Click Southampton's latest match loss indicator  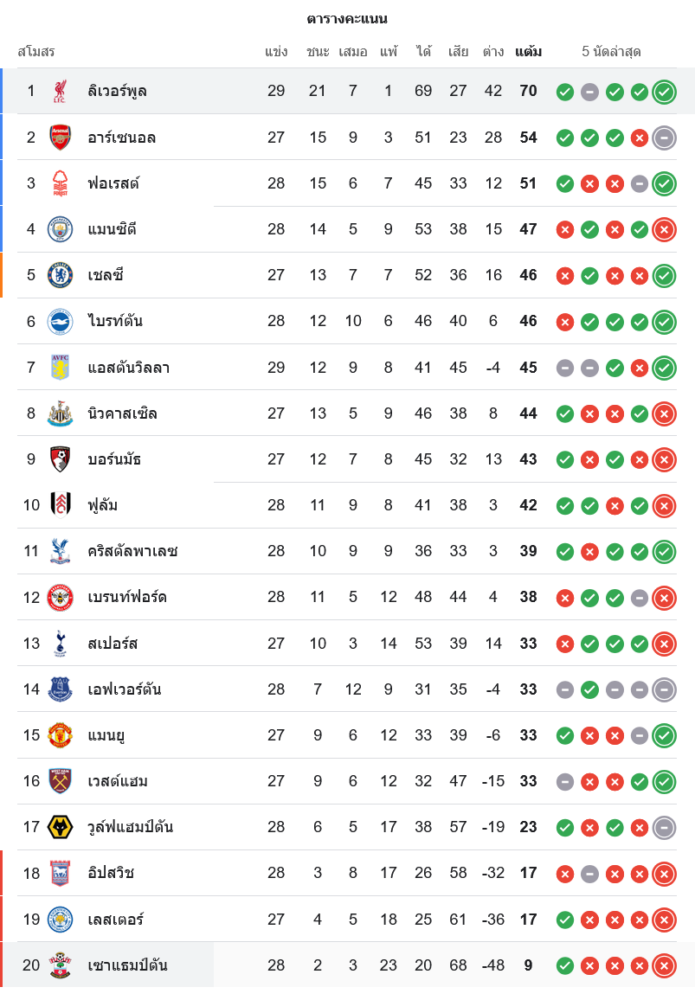(x=664, y=966)
